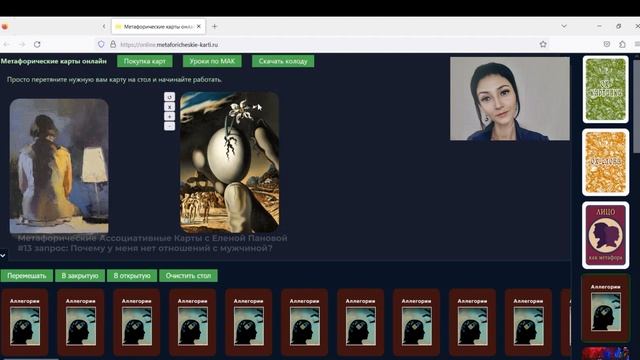Image resolution: width=640 pixels, height=360 pixels.
Task: Pick the orange patterned deck
Action: [x=605, y=162]
